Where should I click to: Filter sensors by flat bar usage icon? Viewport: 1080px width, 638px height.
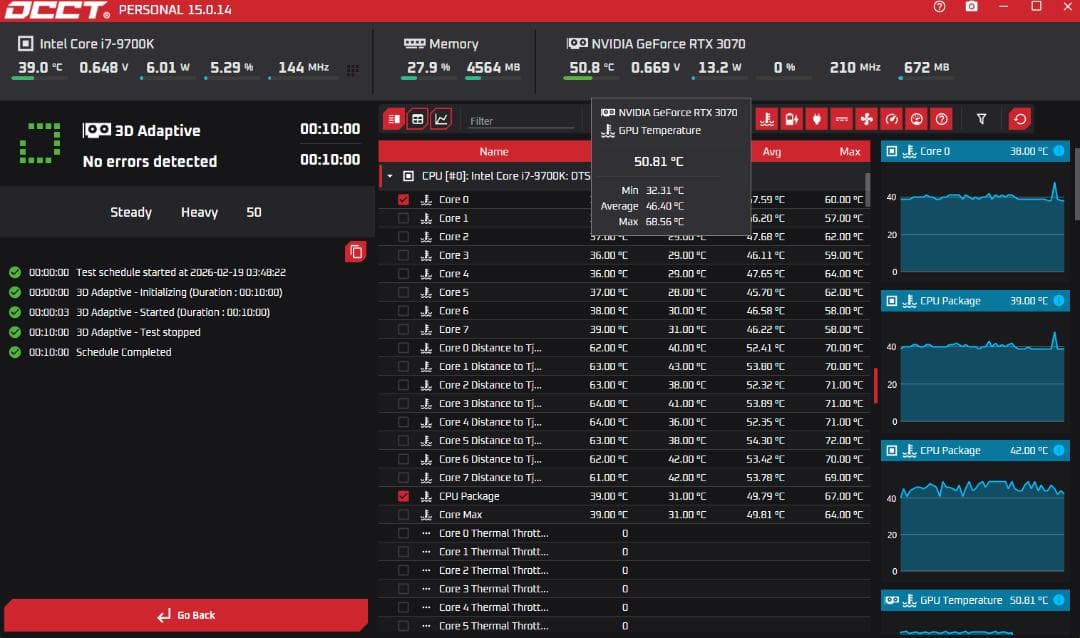pos(841,119)
